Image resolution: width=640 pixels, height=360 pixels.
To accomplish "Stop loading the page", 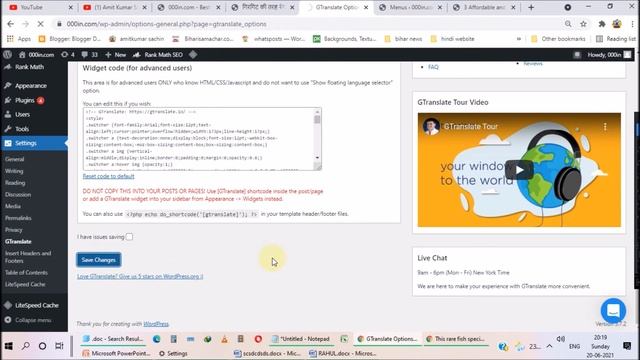I will (x=40, y=24).
